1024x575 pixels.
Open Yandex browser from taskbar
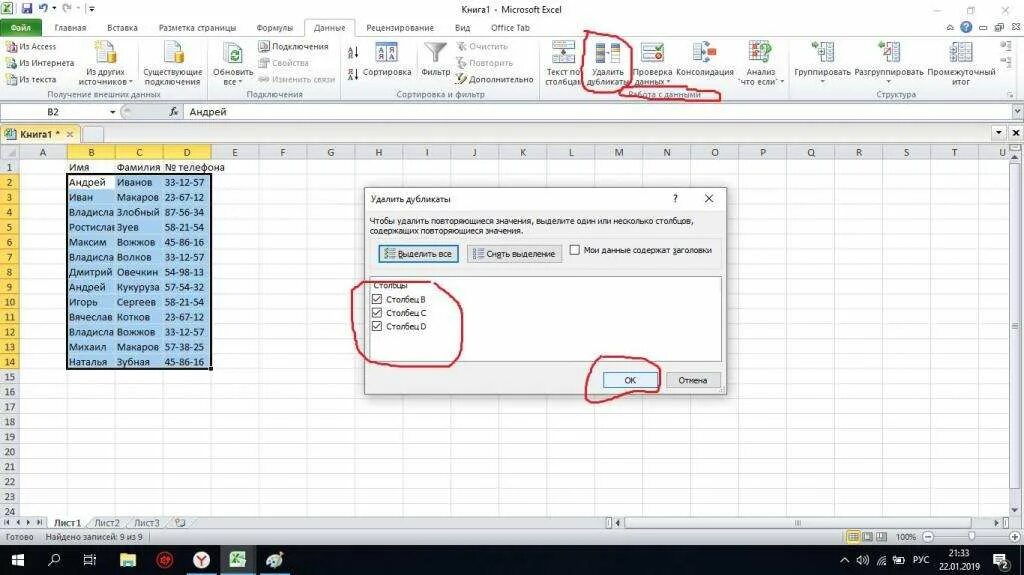point(201,560)
